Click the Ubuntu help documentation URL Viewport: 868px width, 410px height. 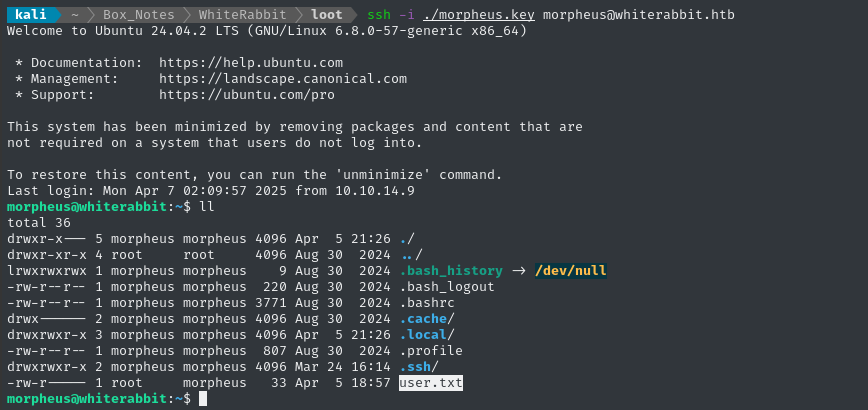250,63
